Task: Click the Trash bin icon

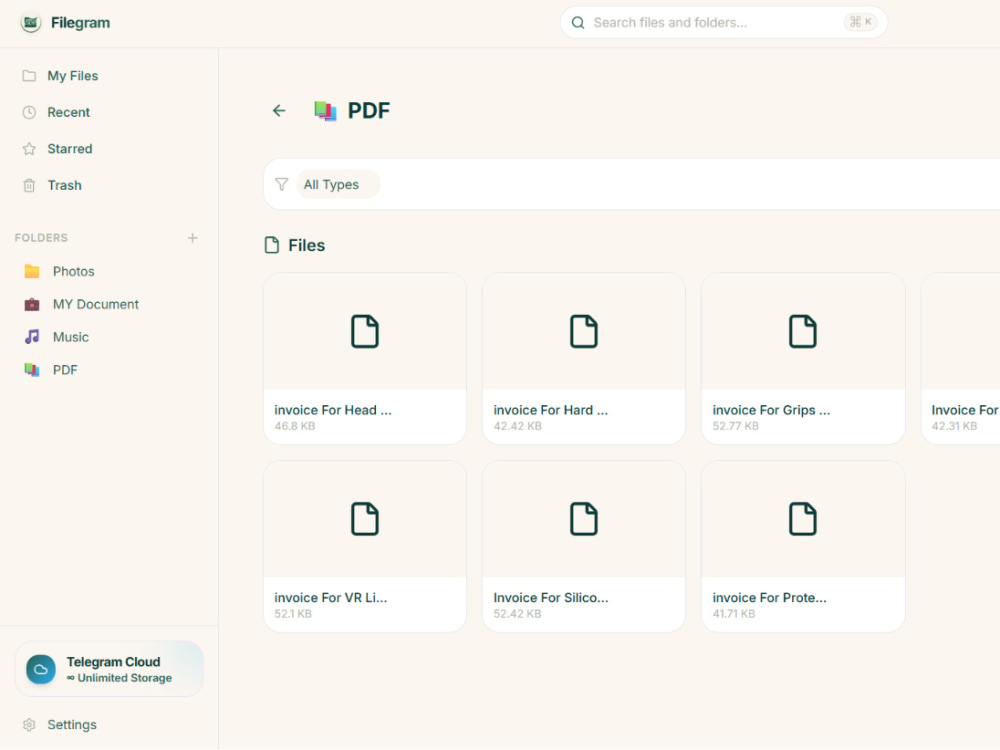Action: (29, 185)
